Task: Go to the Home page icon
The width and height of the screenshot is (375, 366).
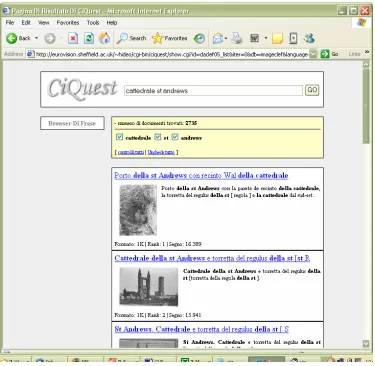Action: pos(104,38)
